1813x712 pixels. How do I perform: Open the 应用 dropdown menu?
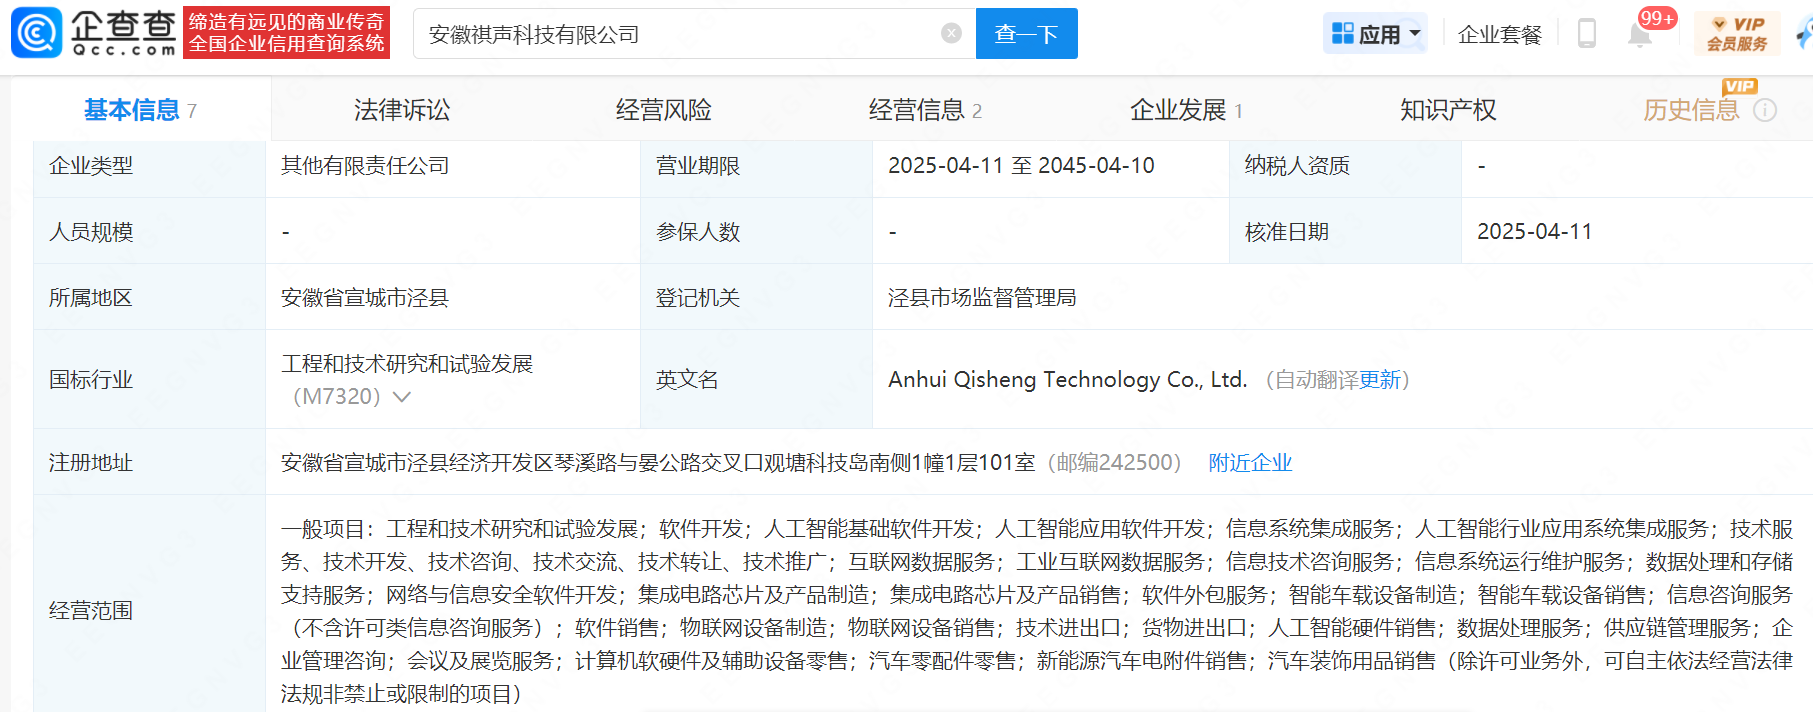1376,34
